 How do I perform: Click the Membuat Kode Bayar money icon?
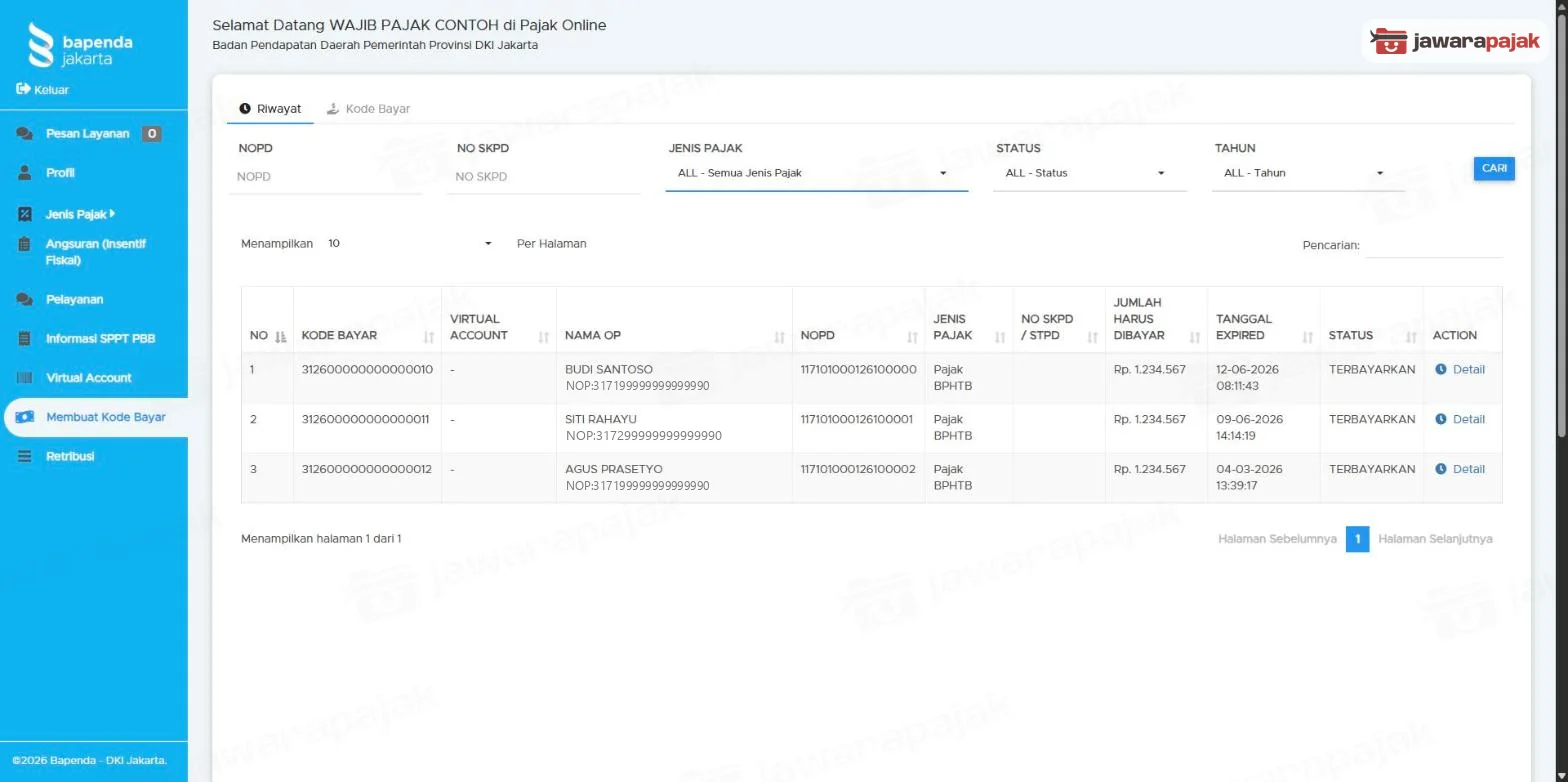[25, 417]
